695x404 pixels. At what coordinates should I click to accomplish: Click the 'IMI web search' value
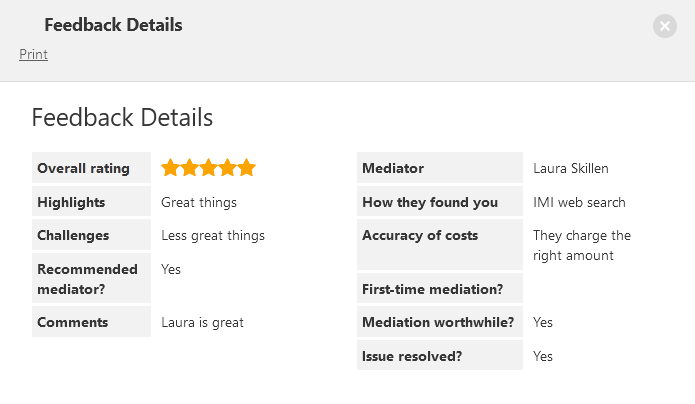(579, 202)
